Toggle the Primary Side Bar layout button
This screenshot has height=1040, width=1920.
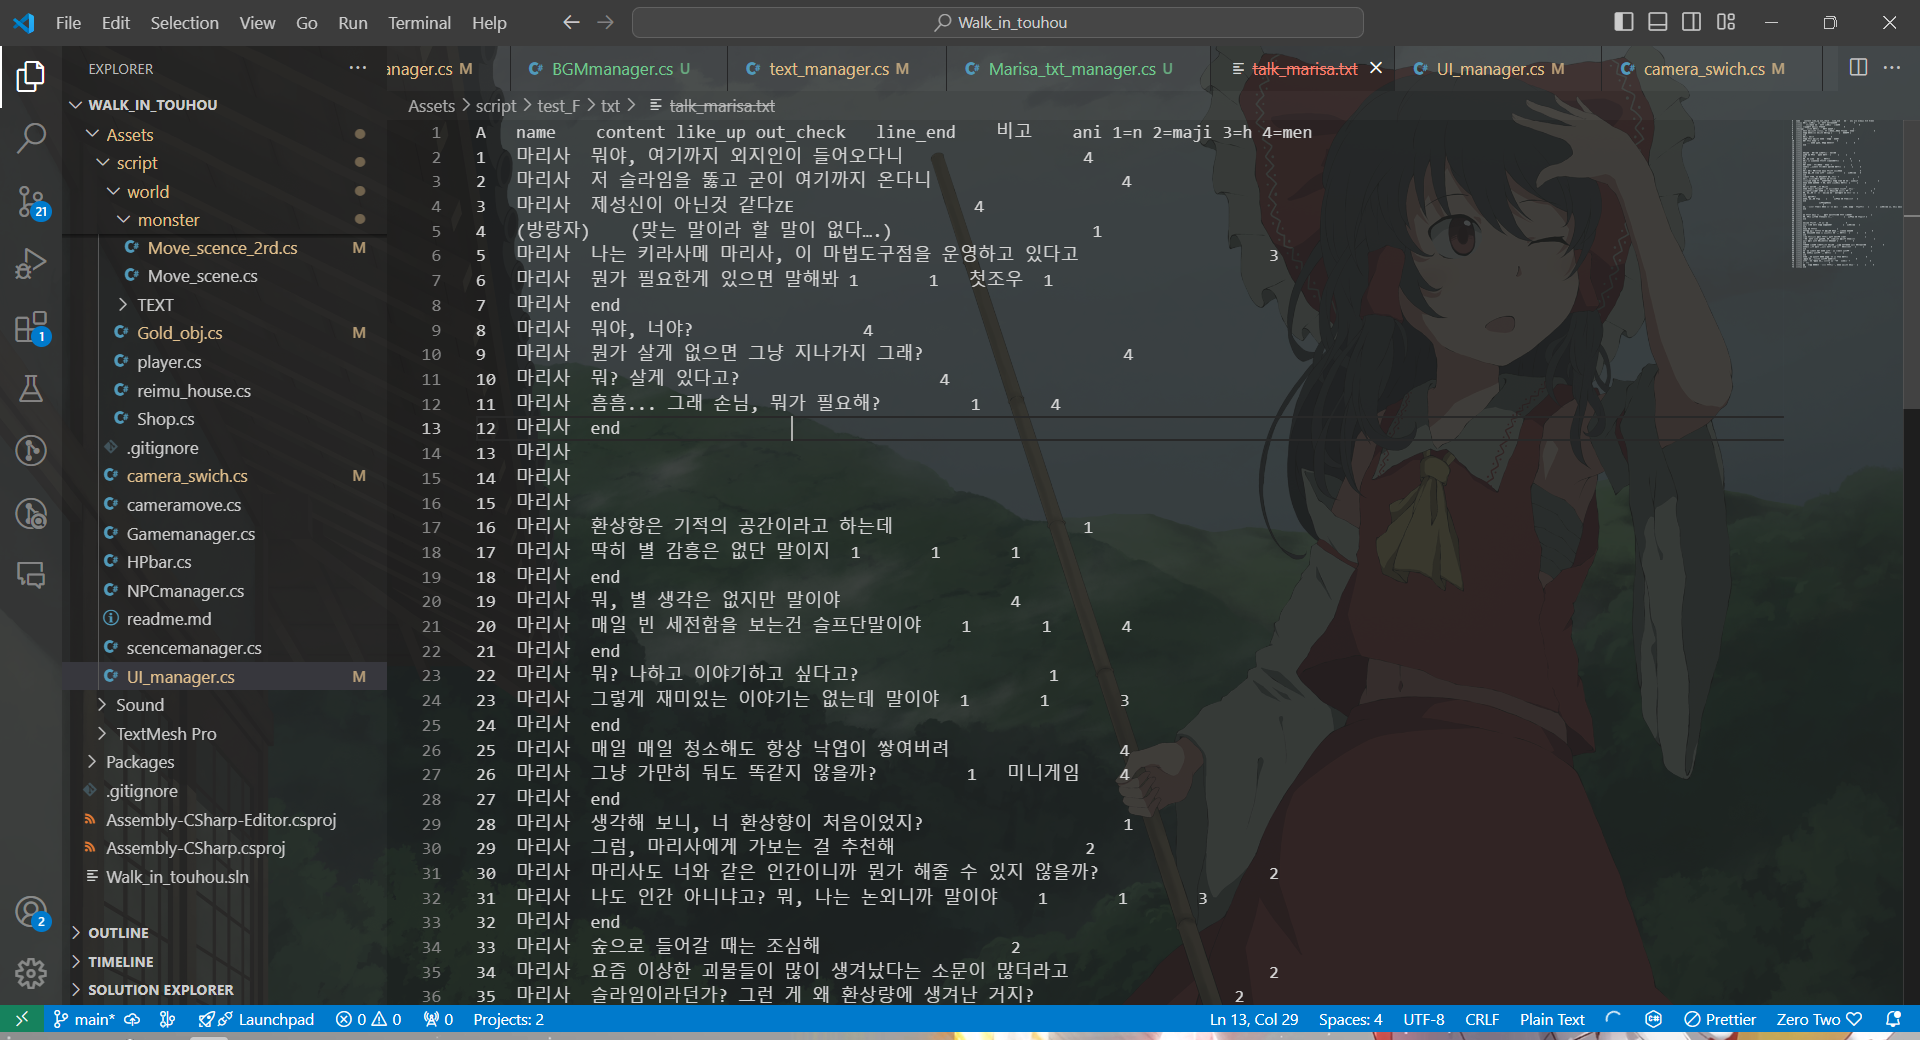(1624, 22)
